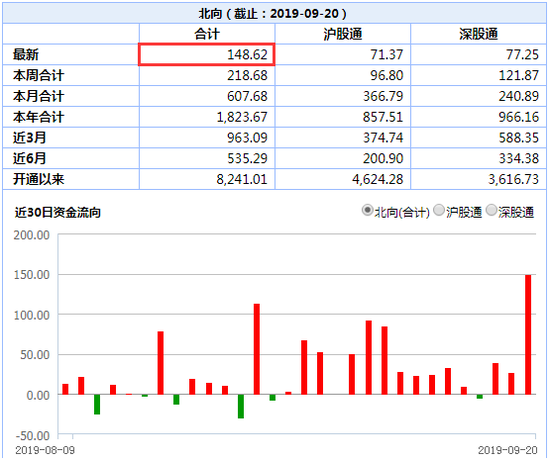The image size is (550, 460).
Task: Click the 2019-08-09 axis date label
Action: click(x=45, y=450)
